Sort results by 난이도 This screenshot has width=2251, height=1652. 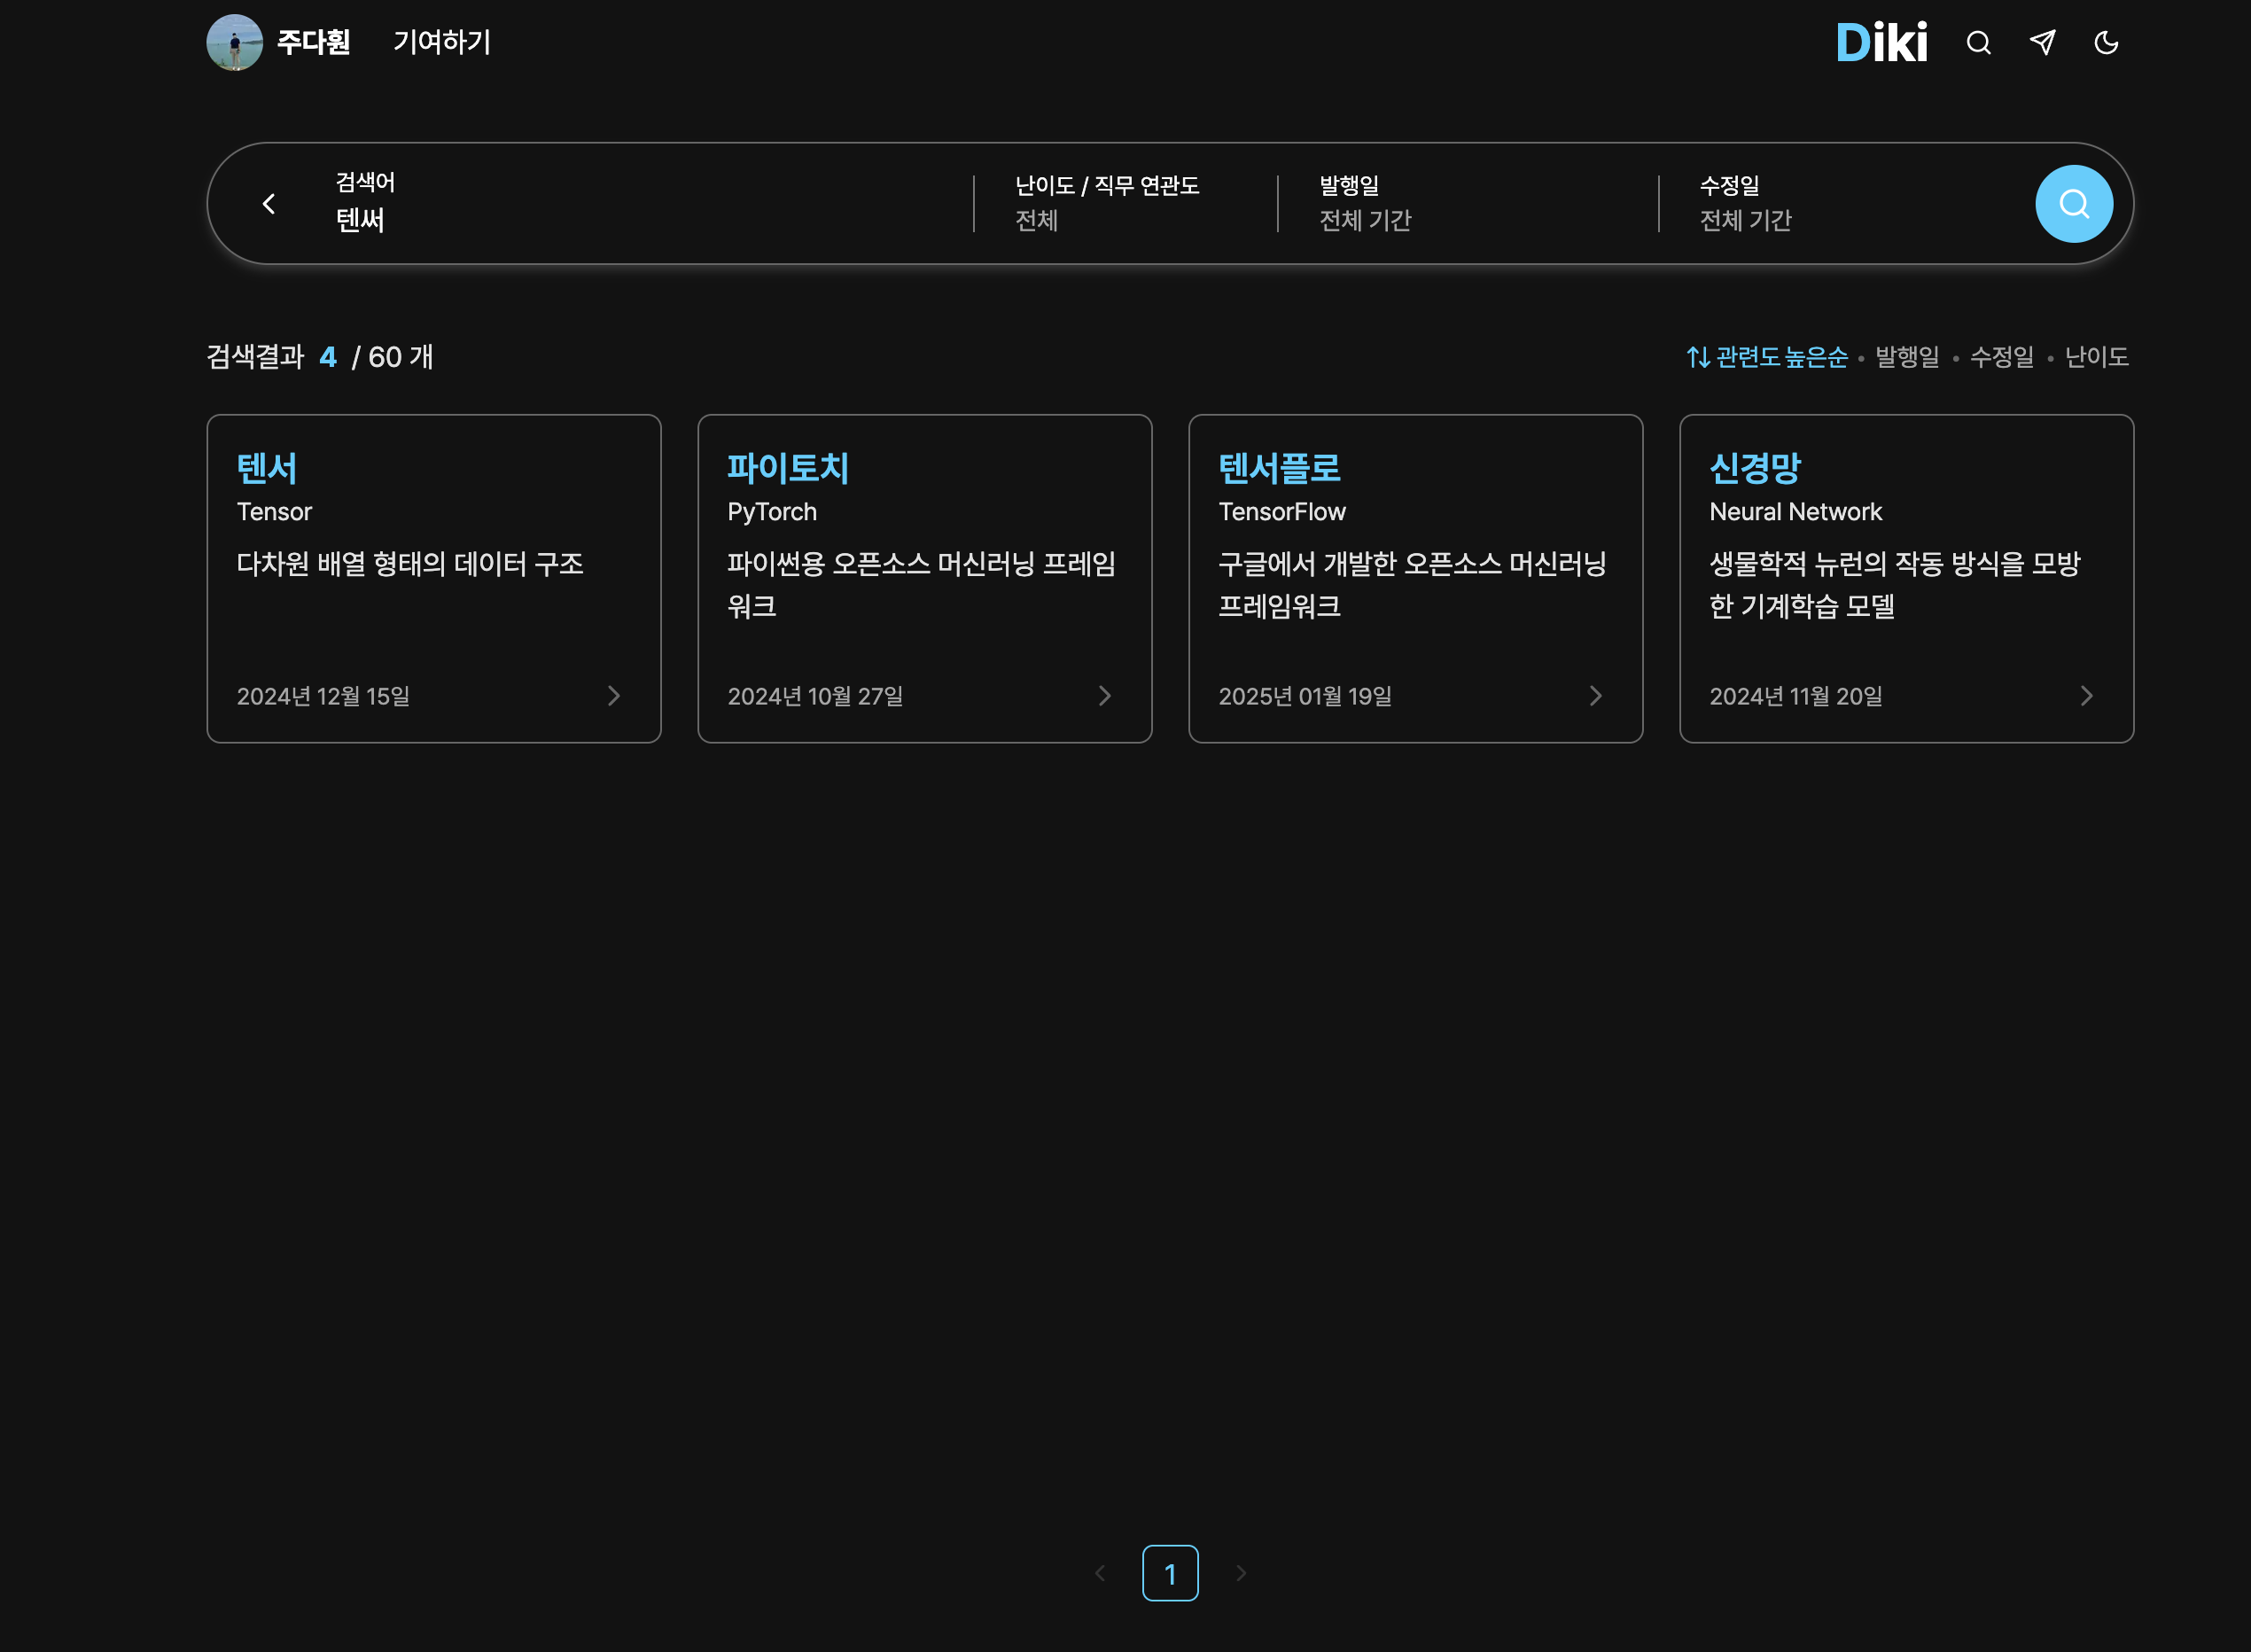2096,356
